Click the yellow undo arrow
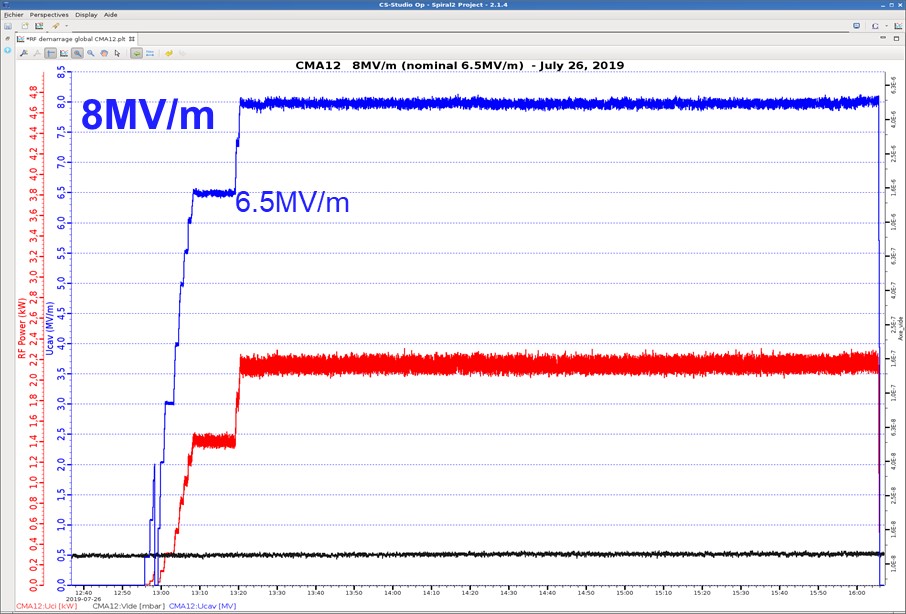Viewport: 906px width, 614px height. point(169,53)
